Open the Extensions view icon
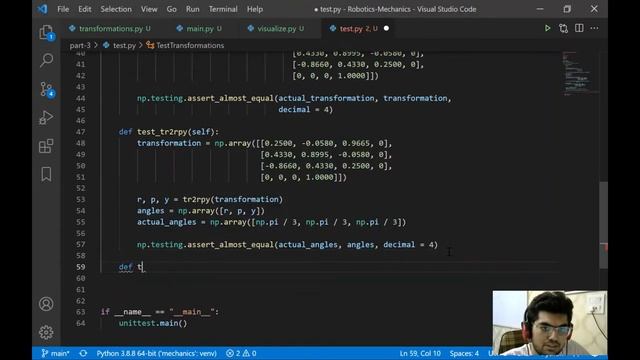The width and height of the screenshot is (640, 360). [x=46, y=146]
